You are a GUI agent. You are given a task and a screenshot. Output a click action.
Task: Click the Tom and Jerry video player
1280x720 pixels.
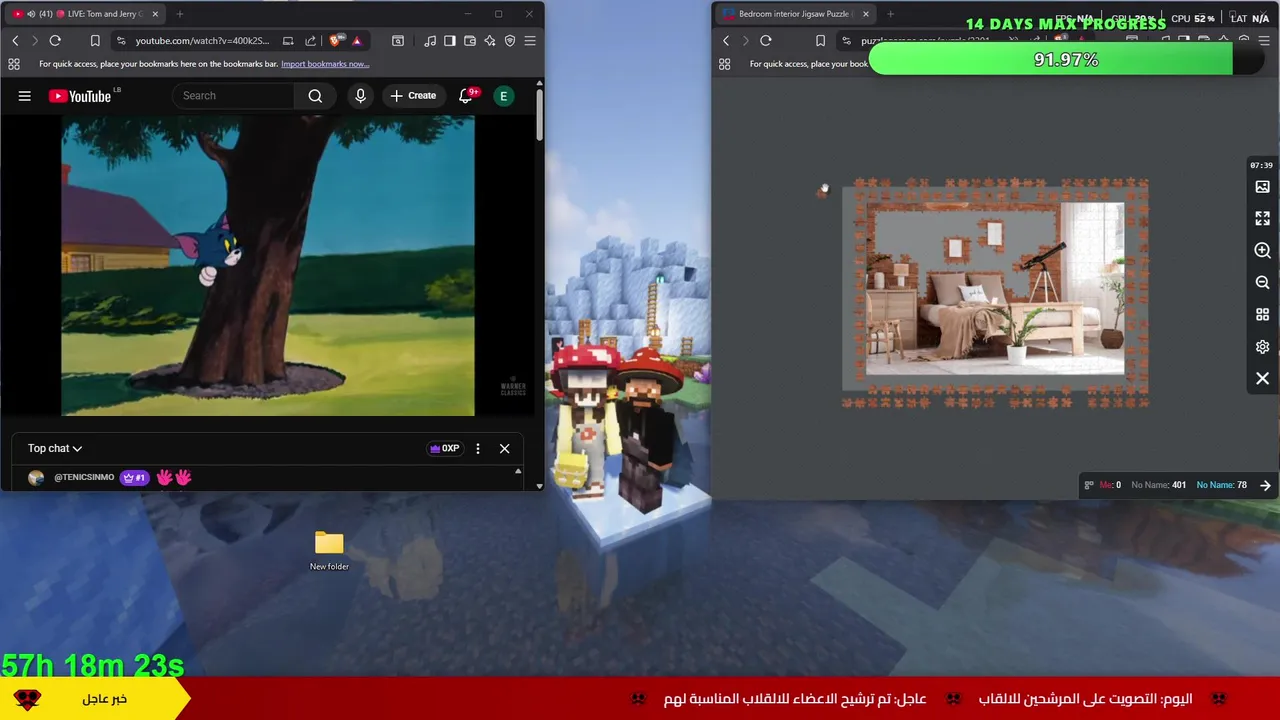click(268, 266)
